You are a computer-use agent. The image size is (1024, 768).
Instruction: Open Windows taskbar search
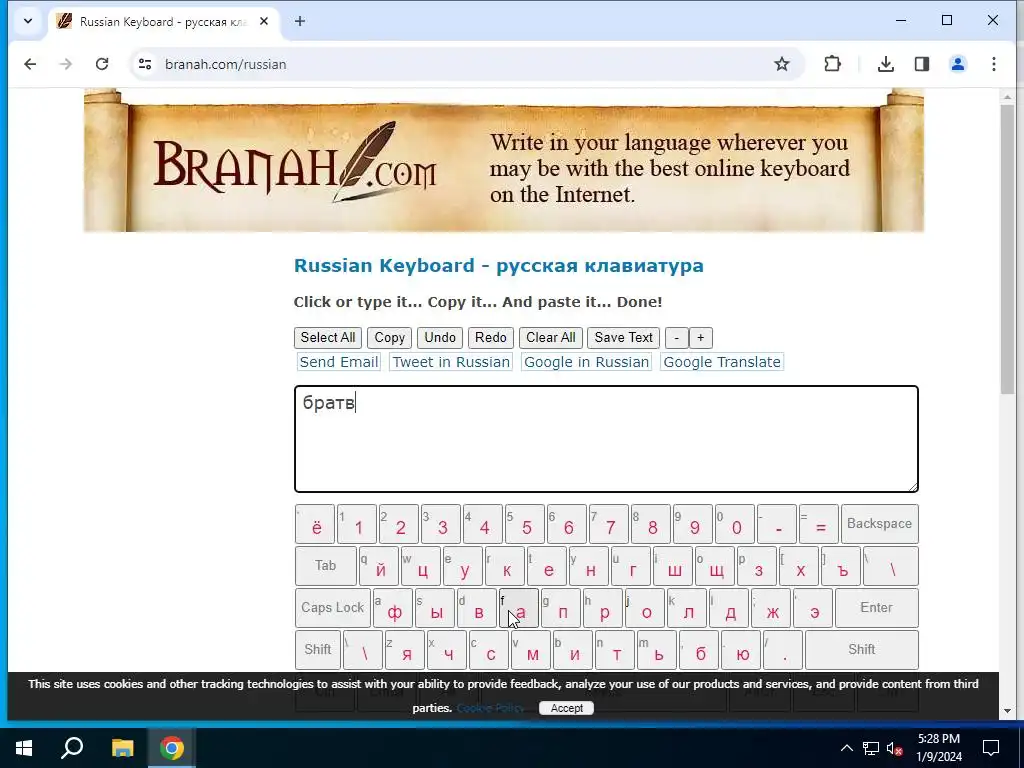click(x=72, y=748)
